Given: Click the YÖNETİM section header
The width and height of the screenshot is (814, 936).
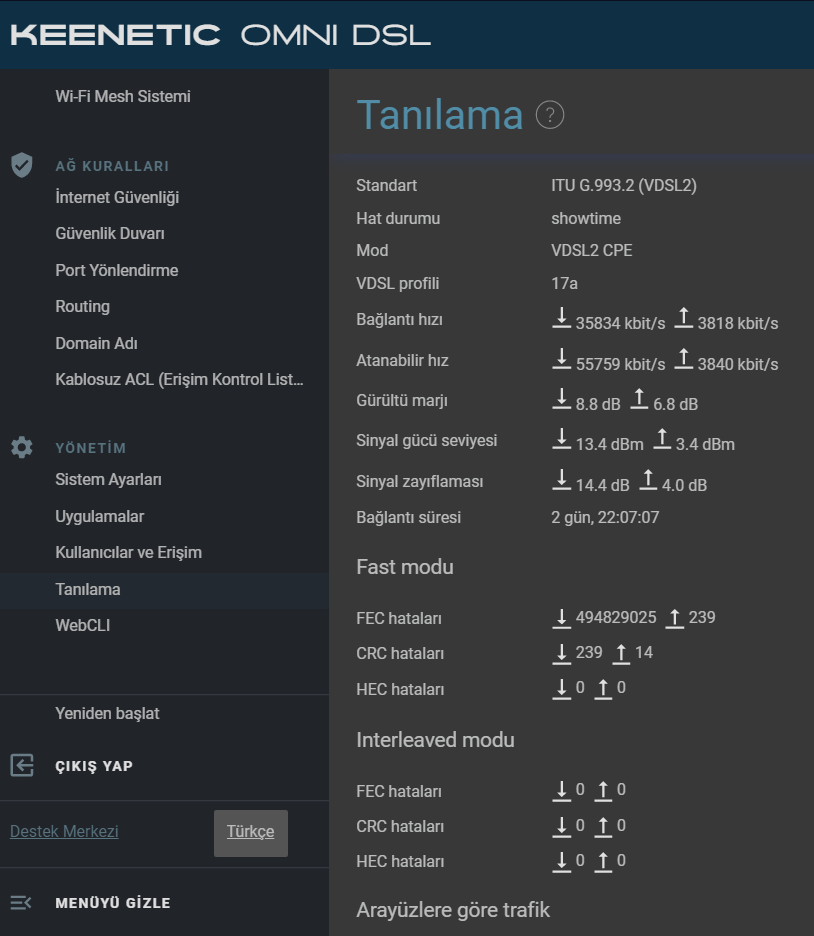Looking at the screenshot, I should (x=91, y=448).
